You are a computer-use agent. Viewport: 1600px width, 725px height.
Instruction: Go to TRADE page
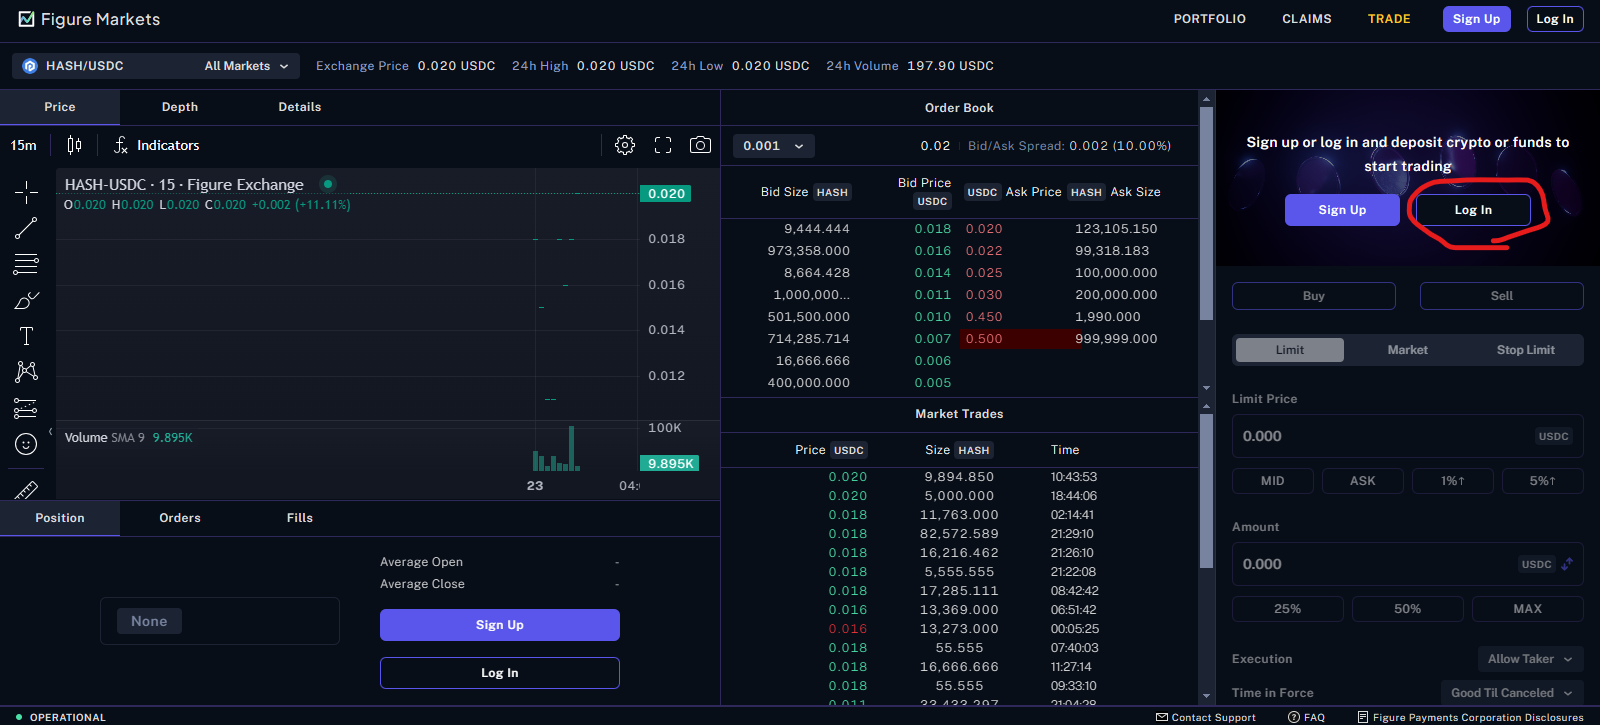1389,19
